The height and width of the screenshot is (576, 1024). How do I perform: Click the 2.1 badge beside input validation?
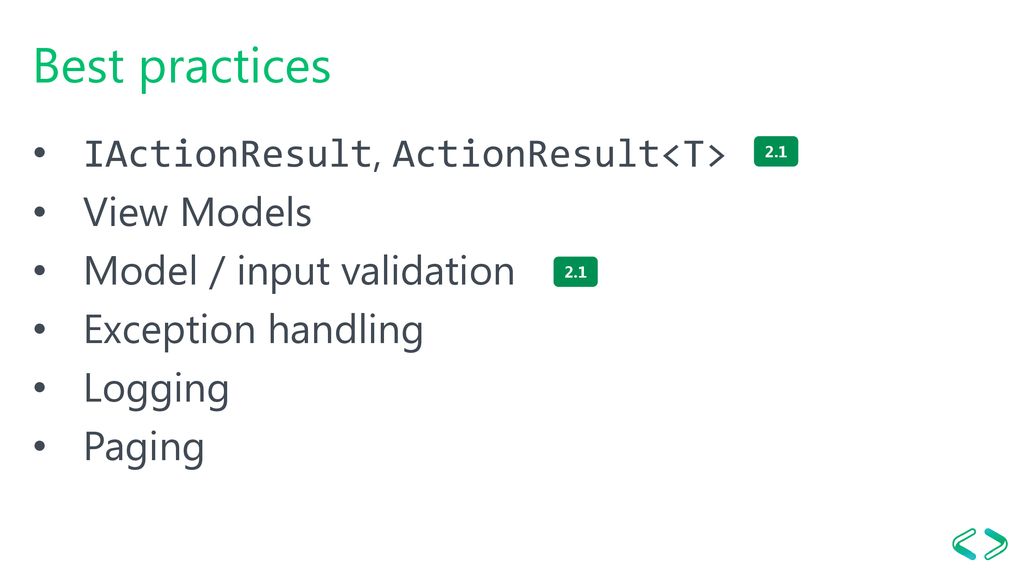(575, 272)
